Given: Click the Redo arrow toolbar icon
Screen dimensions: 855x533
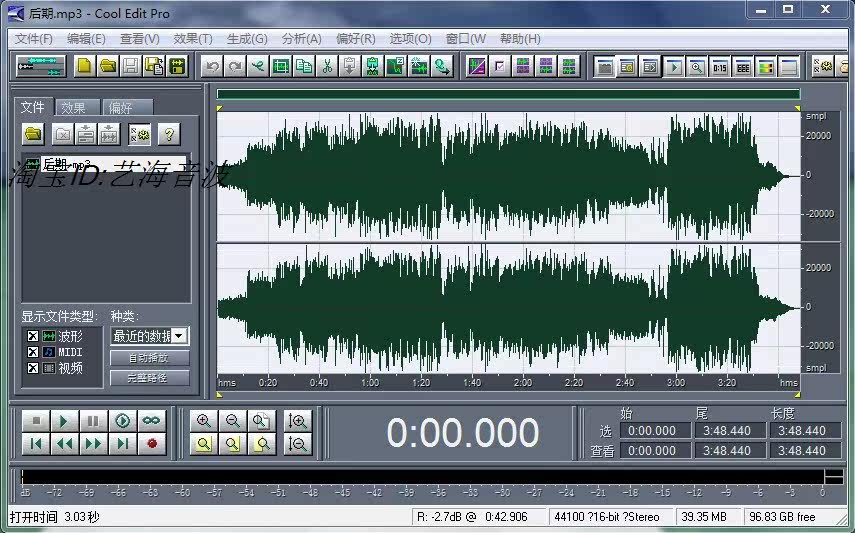Looking at the screenshot, I should tap(235, 67).
